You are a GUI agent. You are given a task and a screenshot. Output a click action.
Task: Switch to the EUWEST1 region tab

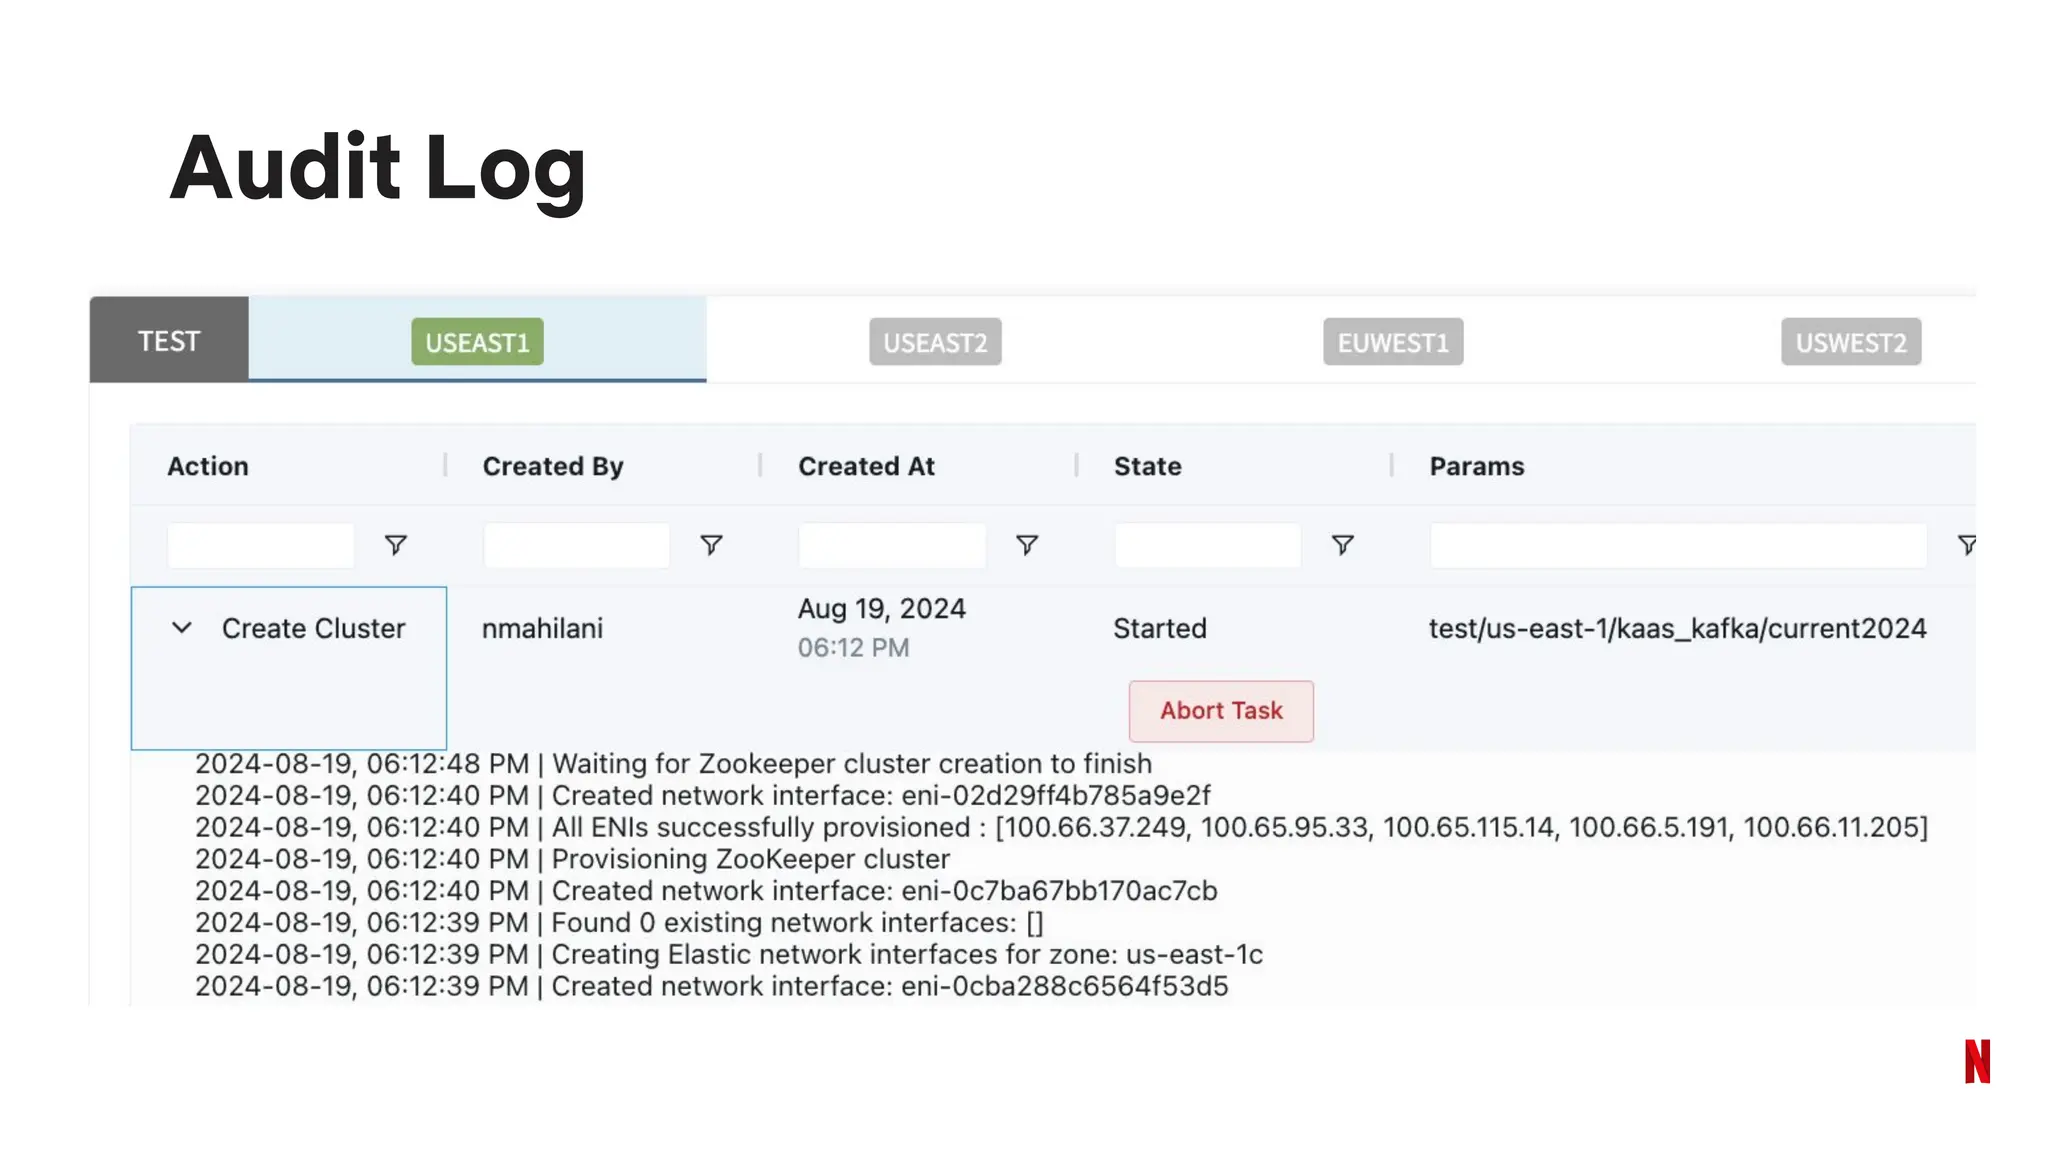click(x=1393, y=342)
